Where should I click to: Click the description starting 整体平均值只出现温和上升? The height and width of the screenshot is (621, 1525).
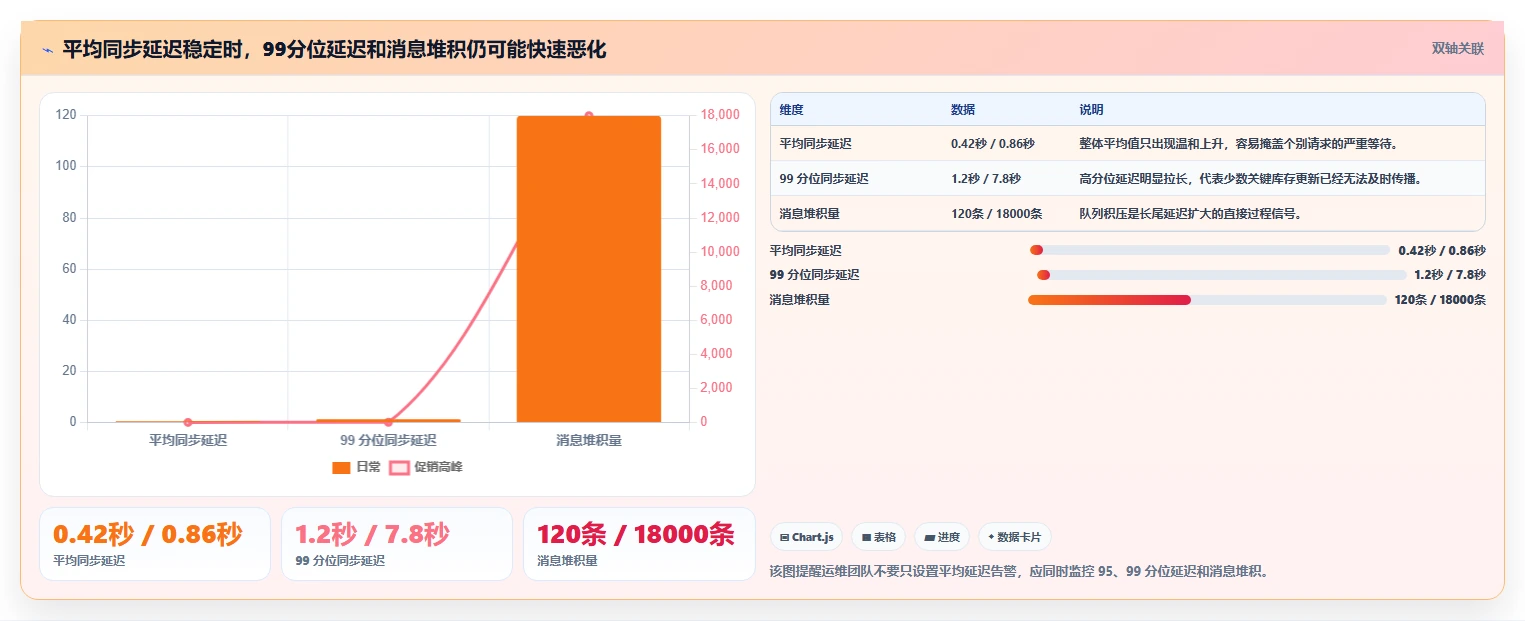pos(1238,144)
